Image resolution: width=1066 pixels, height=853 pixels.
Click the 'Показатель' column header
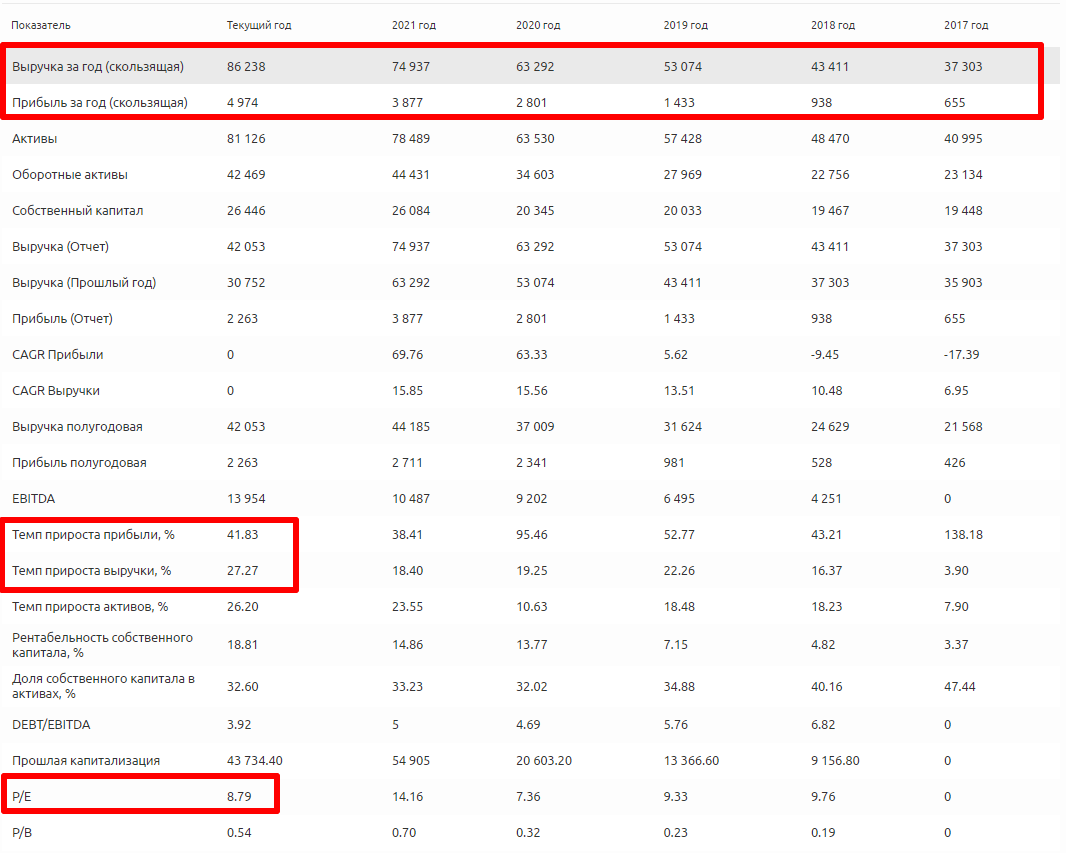click(41, 25)
